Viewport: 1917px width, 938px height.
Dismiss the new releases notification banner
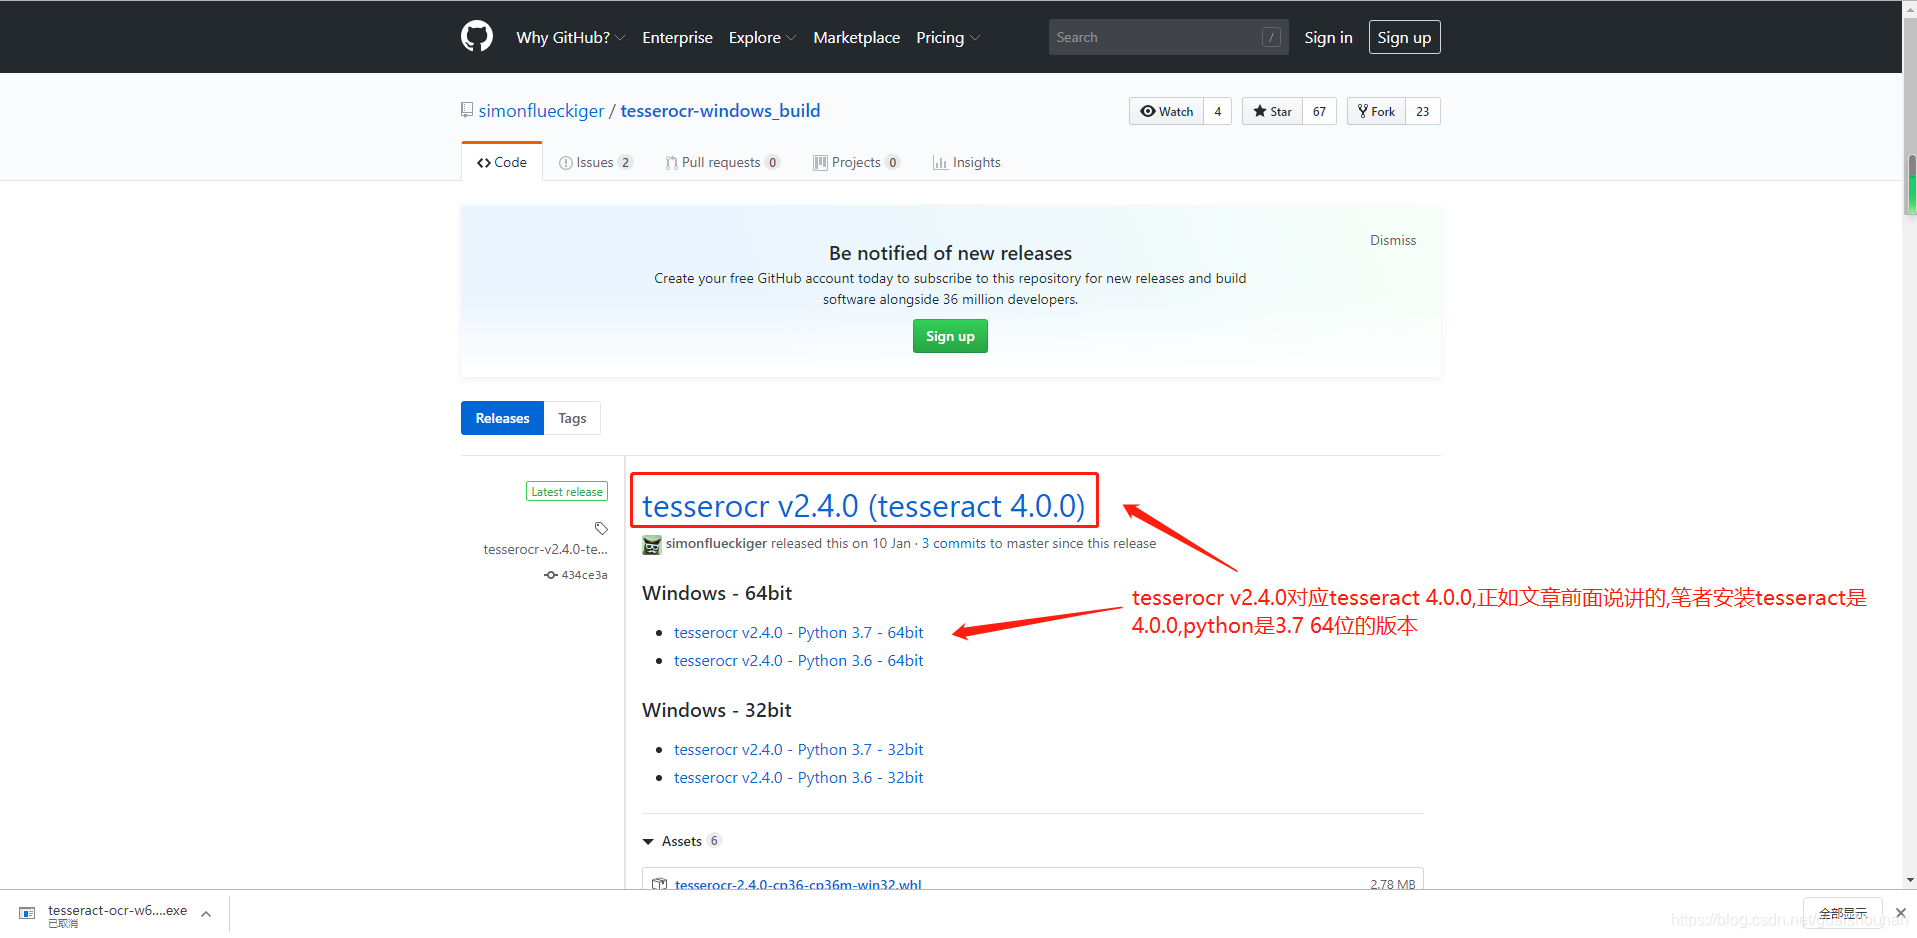pos(1393,240)
